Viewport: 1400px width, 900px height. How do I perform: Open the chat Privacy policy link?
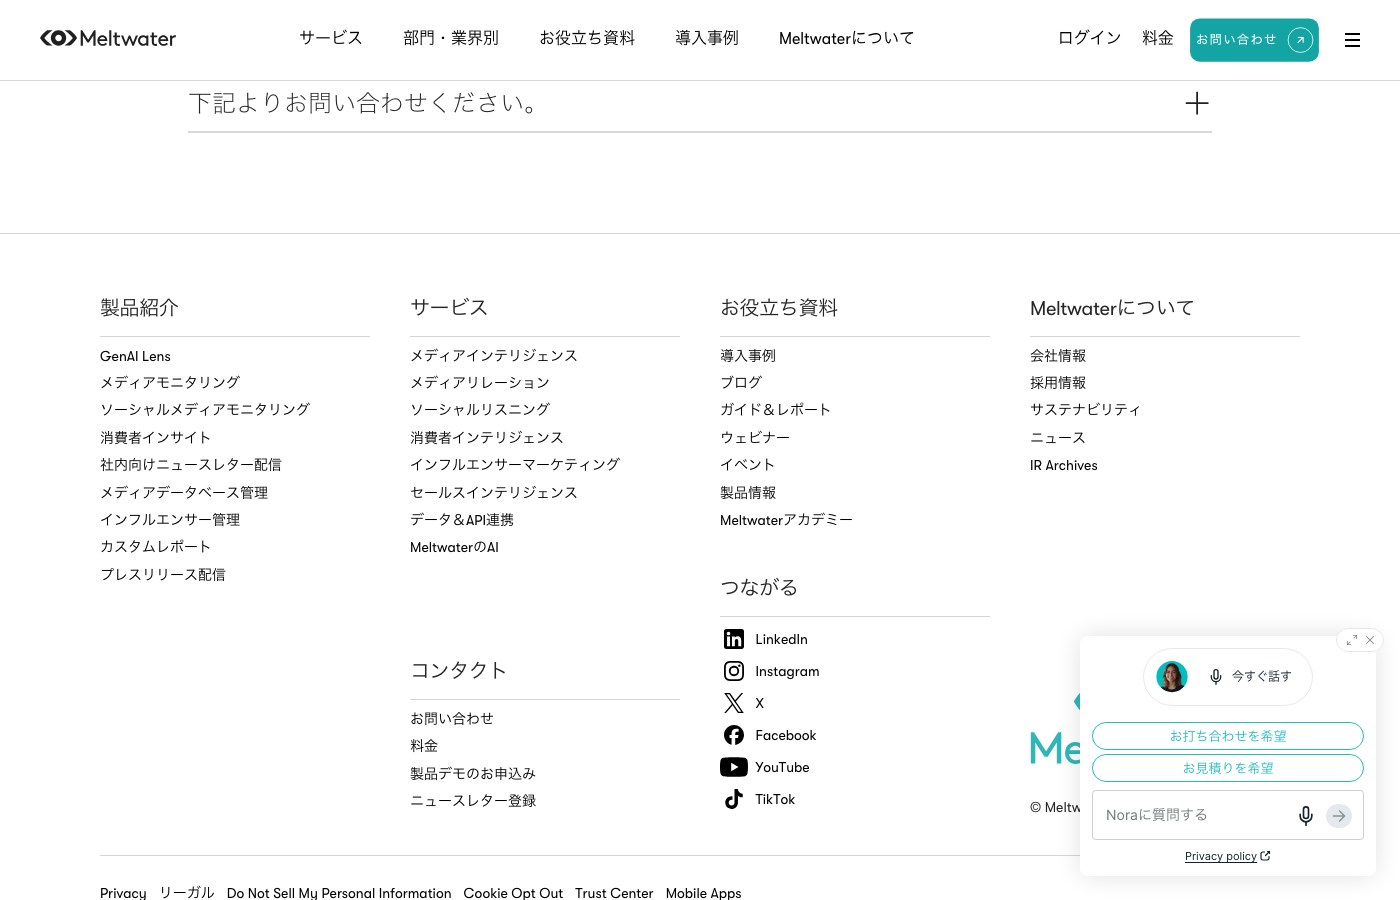tap(1227, 856)
